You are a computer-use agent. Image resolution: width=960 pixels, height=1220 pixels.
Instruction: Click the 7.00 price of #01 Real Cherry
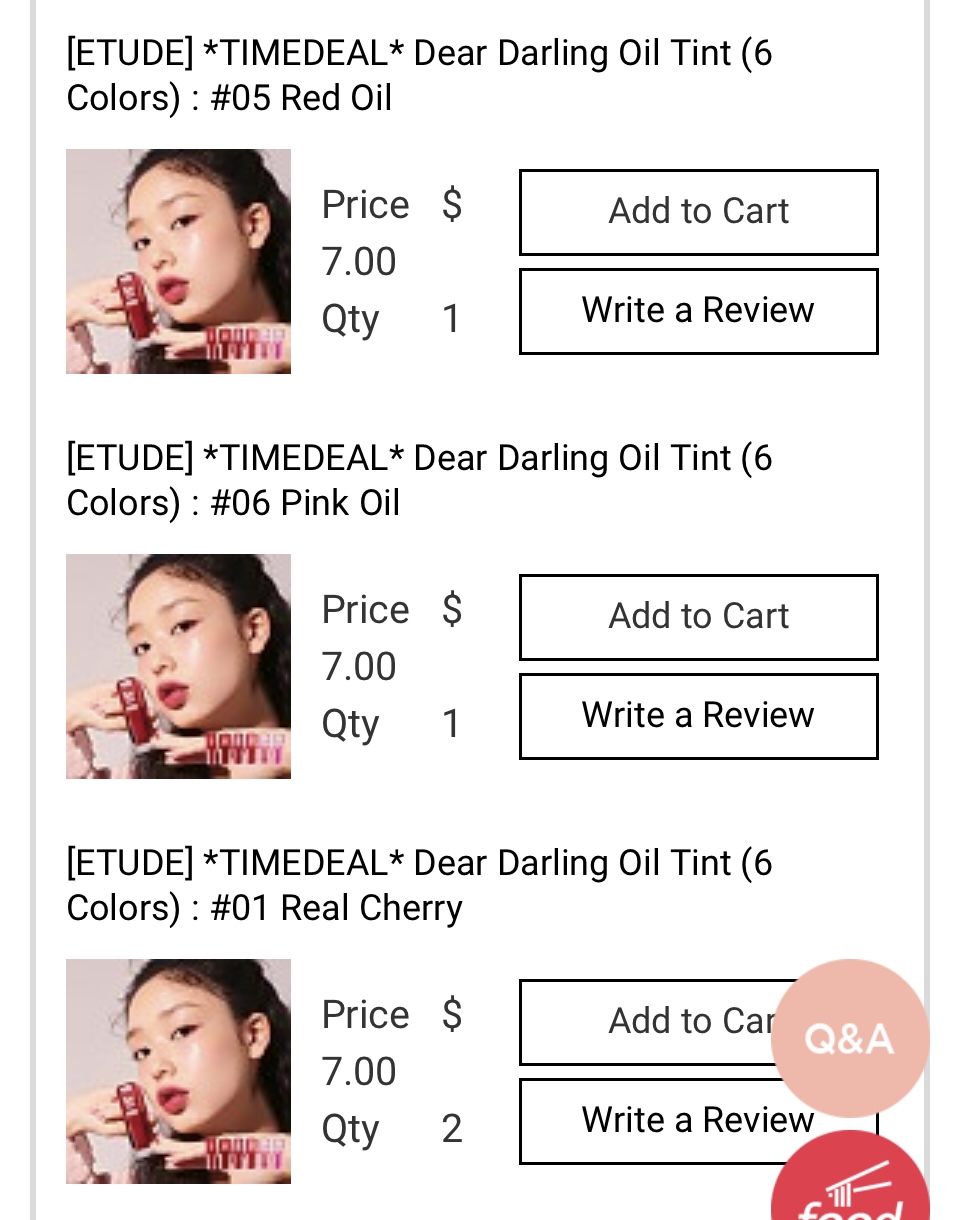click(359, 1072)
